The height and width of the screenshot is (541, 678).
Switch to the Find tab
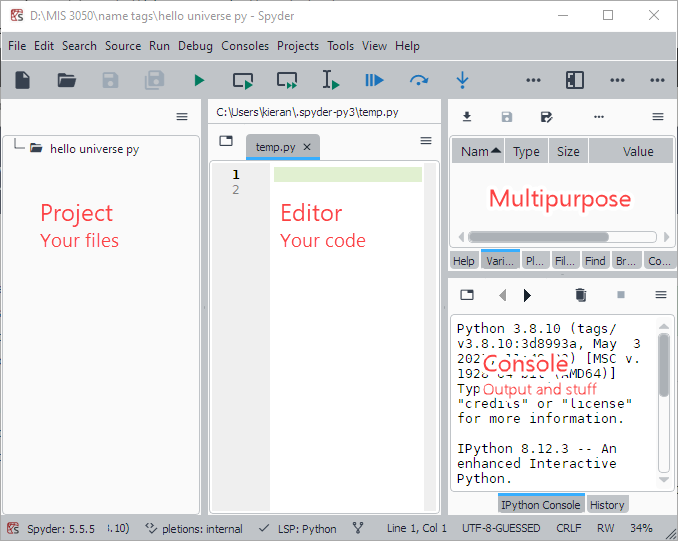click(595, 261)
